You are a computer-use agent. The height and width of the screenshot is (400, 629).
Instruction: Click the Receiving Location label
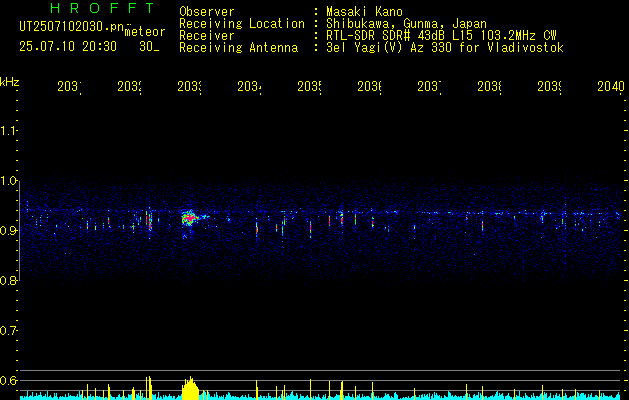(x=242, y=24)
